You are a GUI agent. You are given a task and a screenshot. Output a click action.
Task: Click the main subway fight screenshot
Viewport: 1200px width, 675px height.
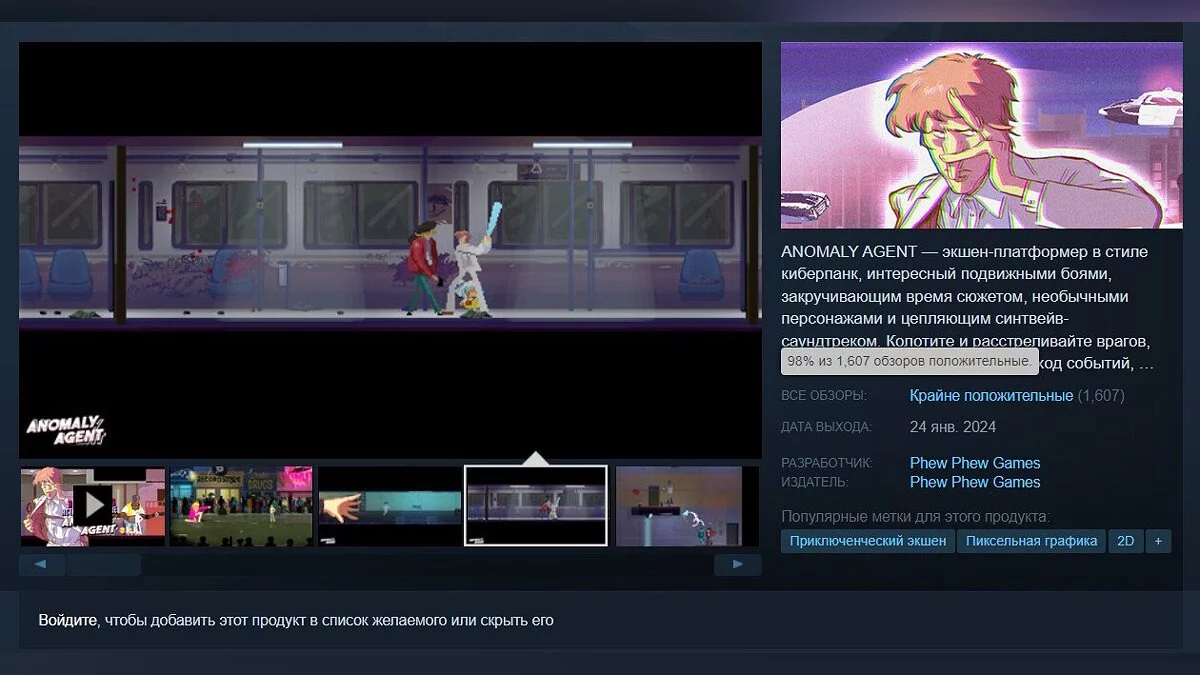(390, 250)
